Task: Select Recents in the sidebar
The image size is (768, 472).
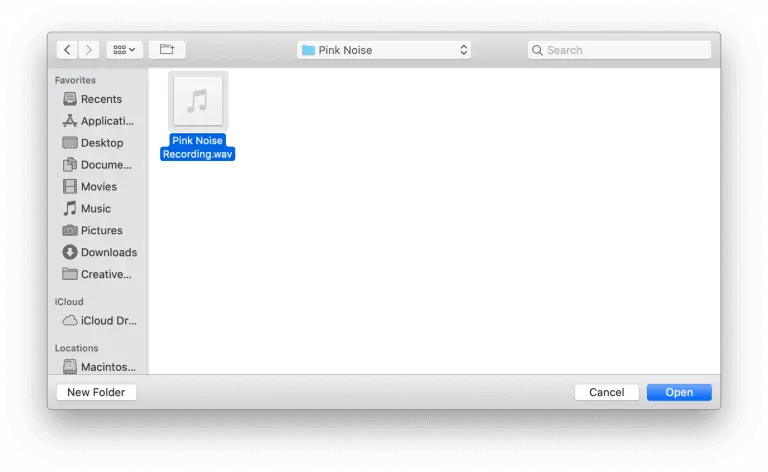Action: 100,99
